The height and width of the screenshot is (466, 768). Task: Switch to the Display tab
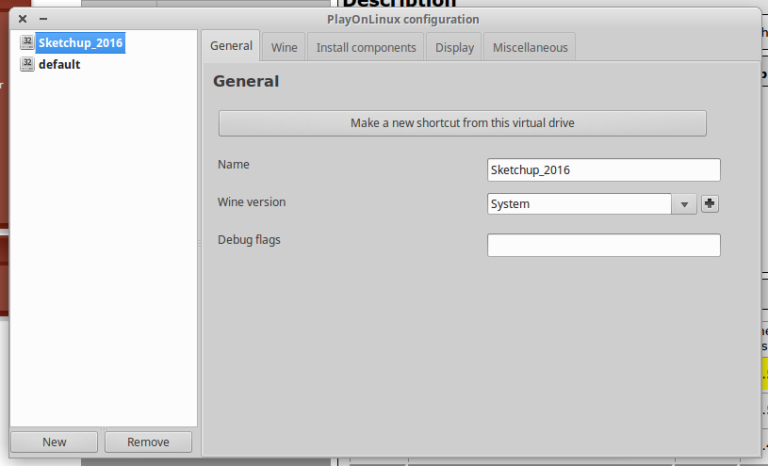point(455,48)
